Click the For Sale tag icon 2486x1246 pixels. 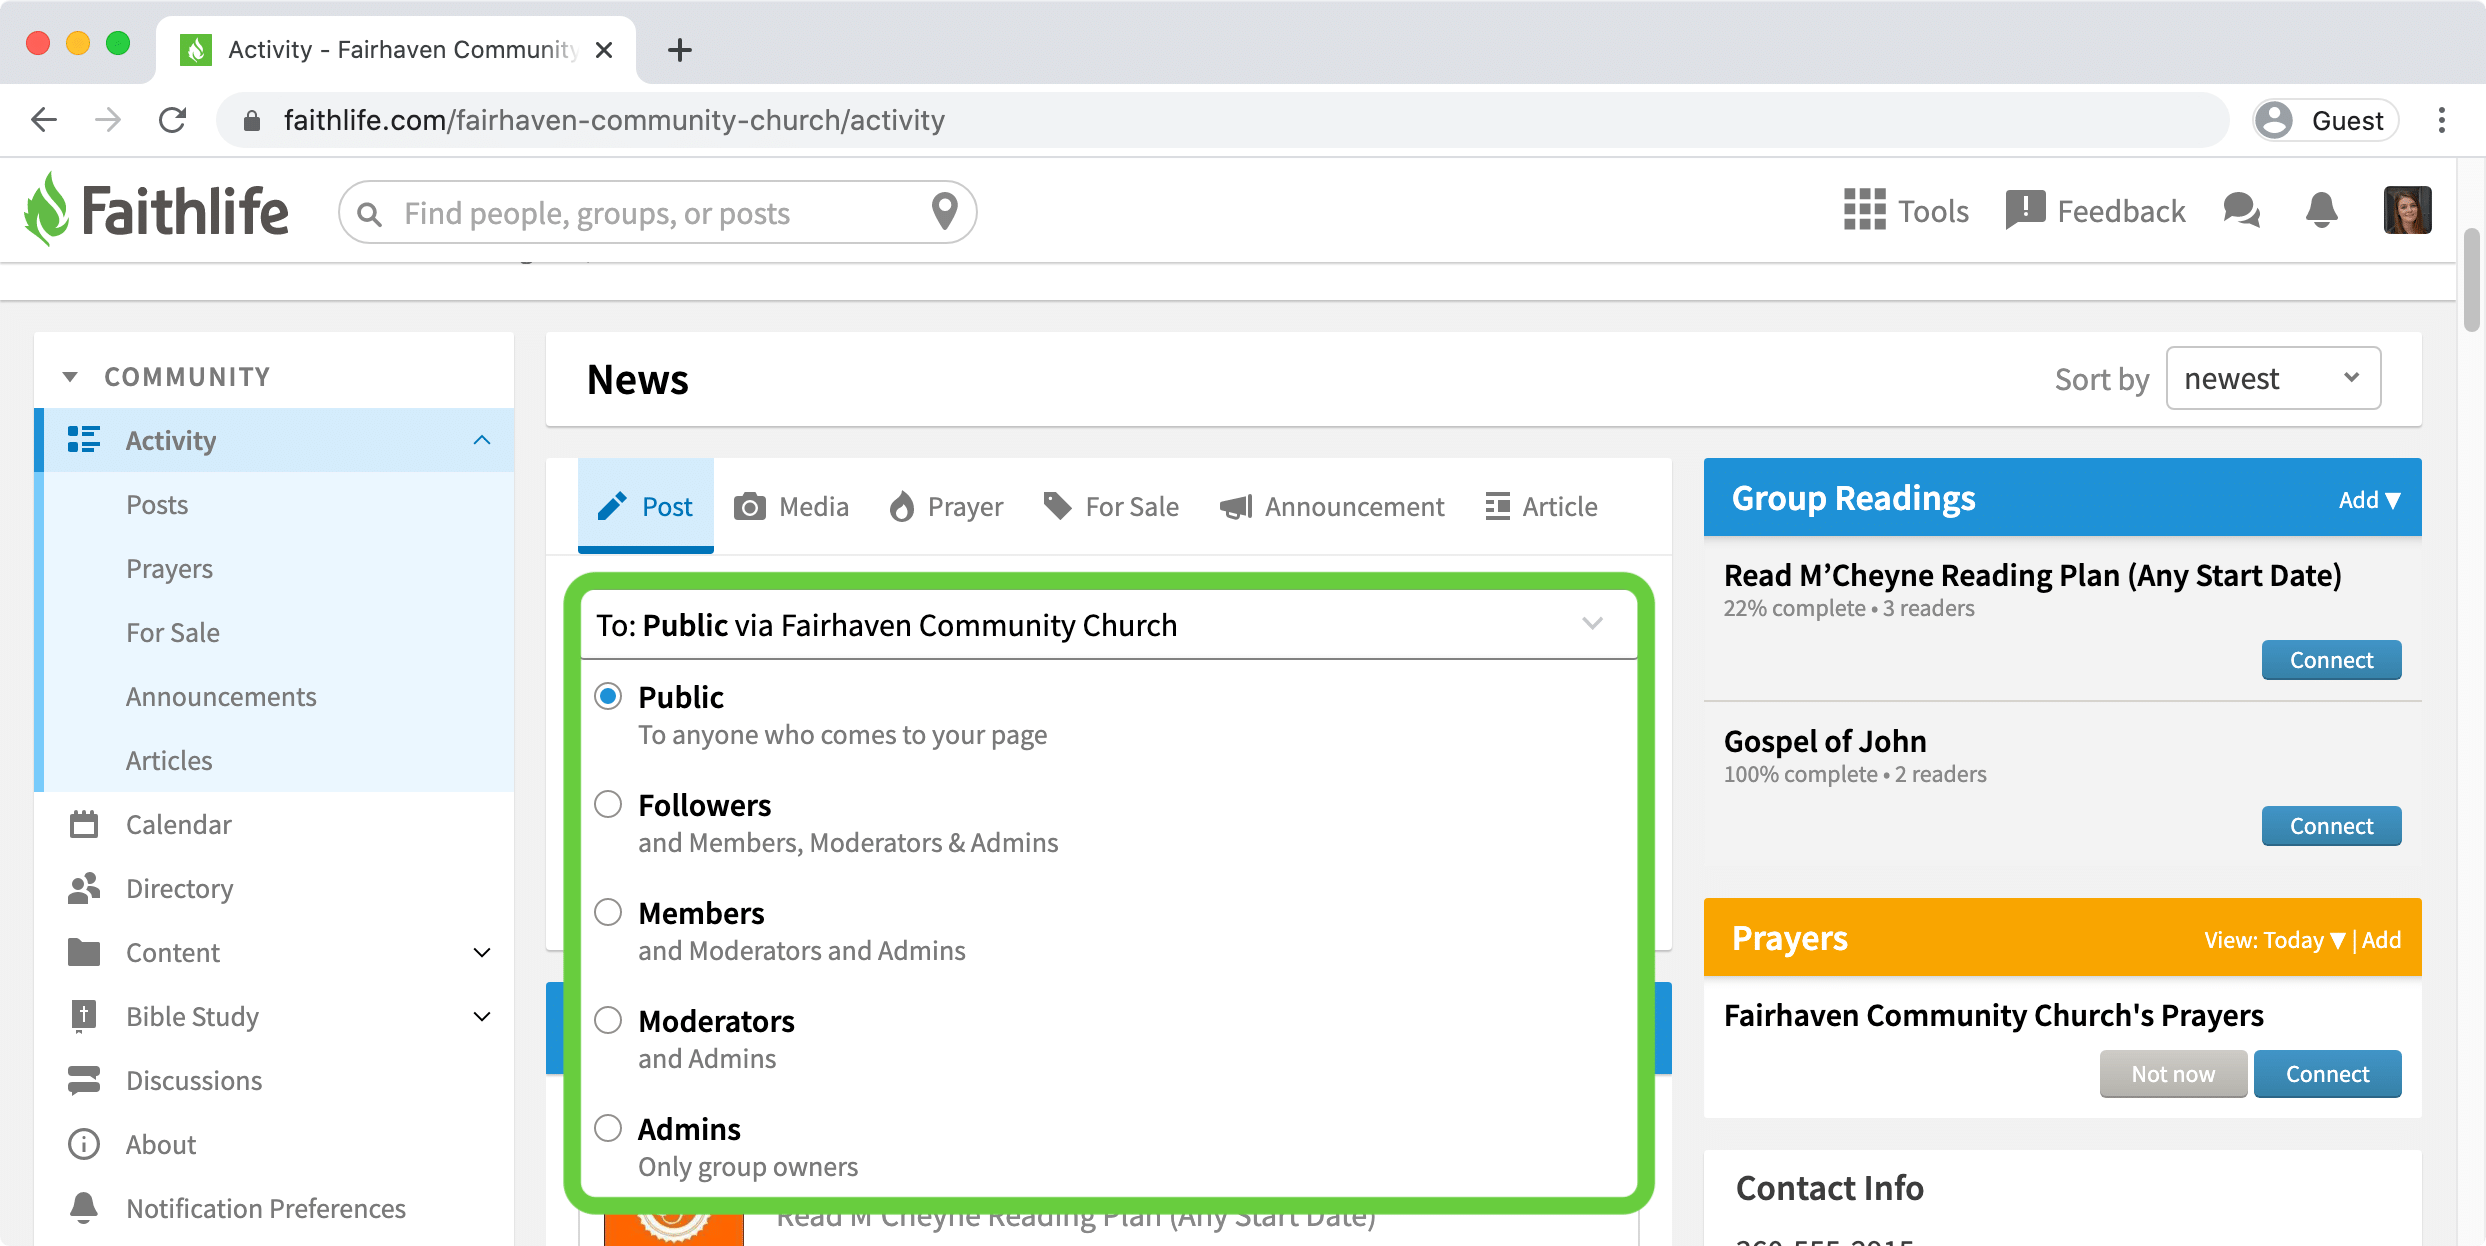(x=1057, y=506)
